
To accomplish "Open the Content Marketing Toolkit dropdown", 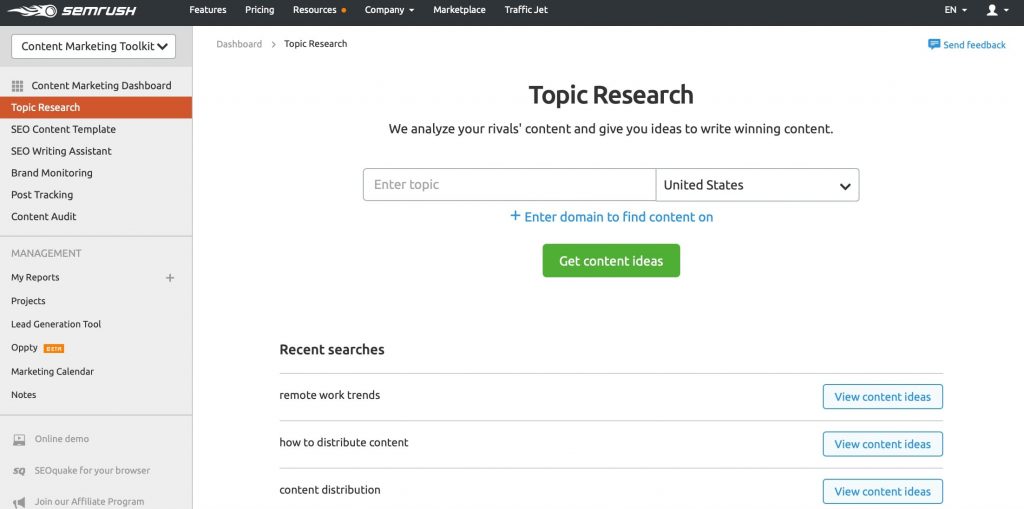I will (93, 46).
